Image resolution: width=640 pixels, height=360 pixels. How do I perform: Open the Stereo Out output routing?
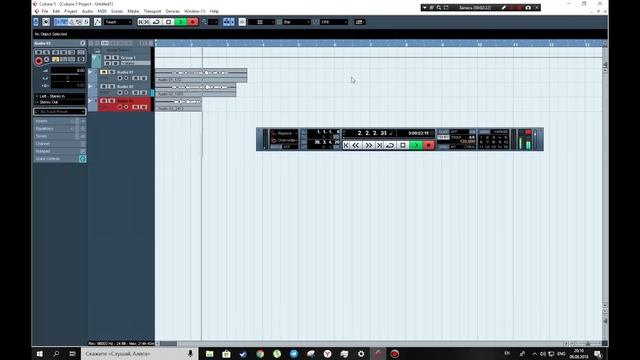(x=60, y=102)
